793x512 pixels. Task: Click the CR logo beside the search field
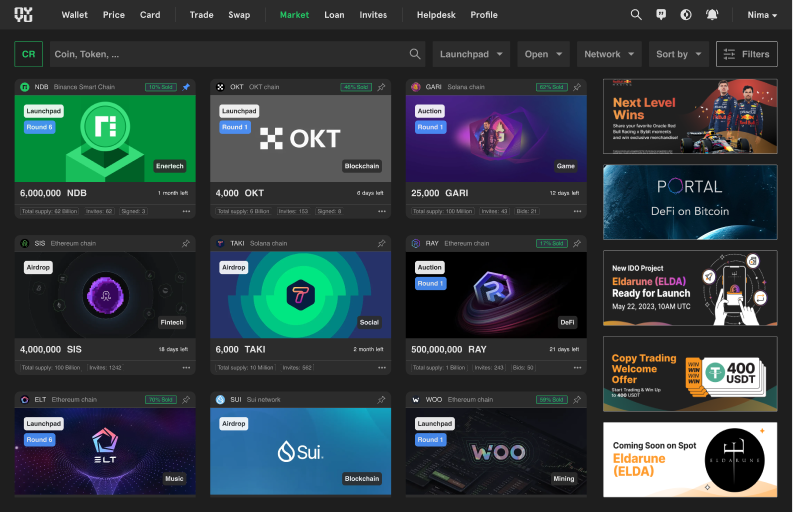click(x=29, y=54)
